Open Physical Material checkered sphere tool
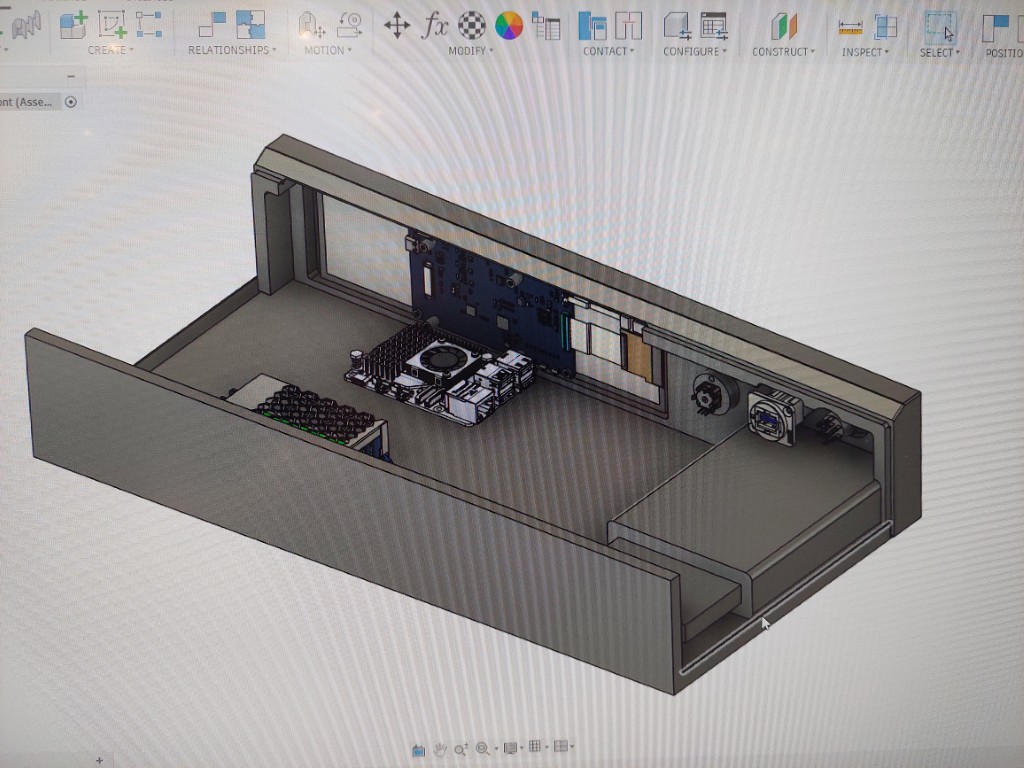The image size is (1024, 768). [472, 25]
